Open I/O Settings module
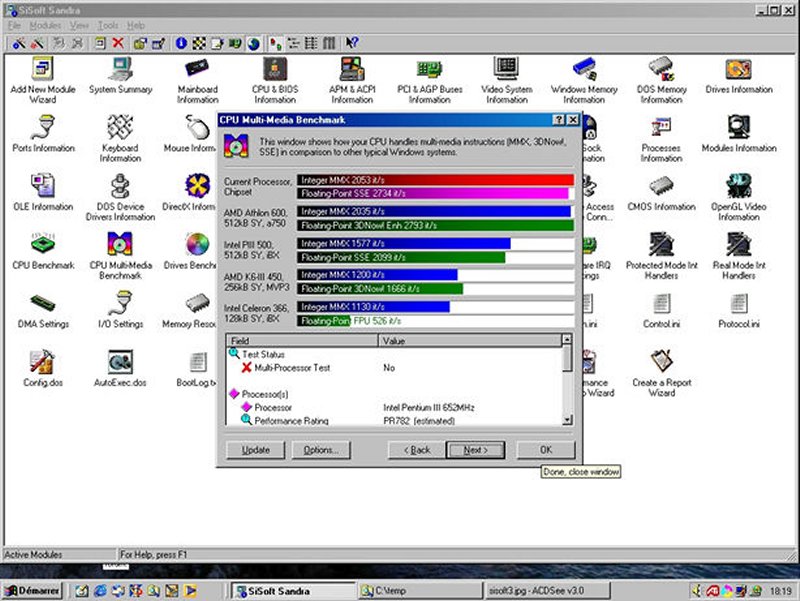 tap(120, 310)
